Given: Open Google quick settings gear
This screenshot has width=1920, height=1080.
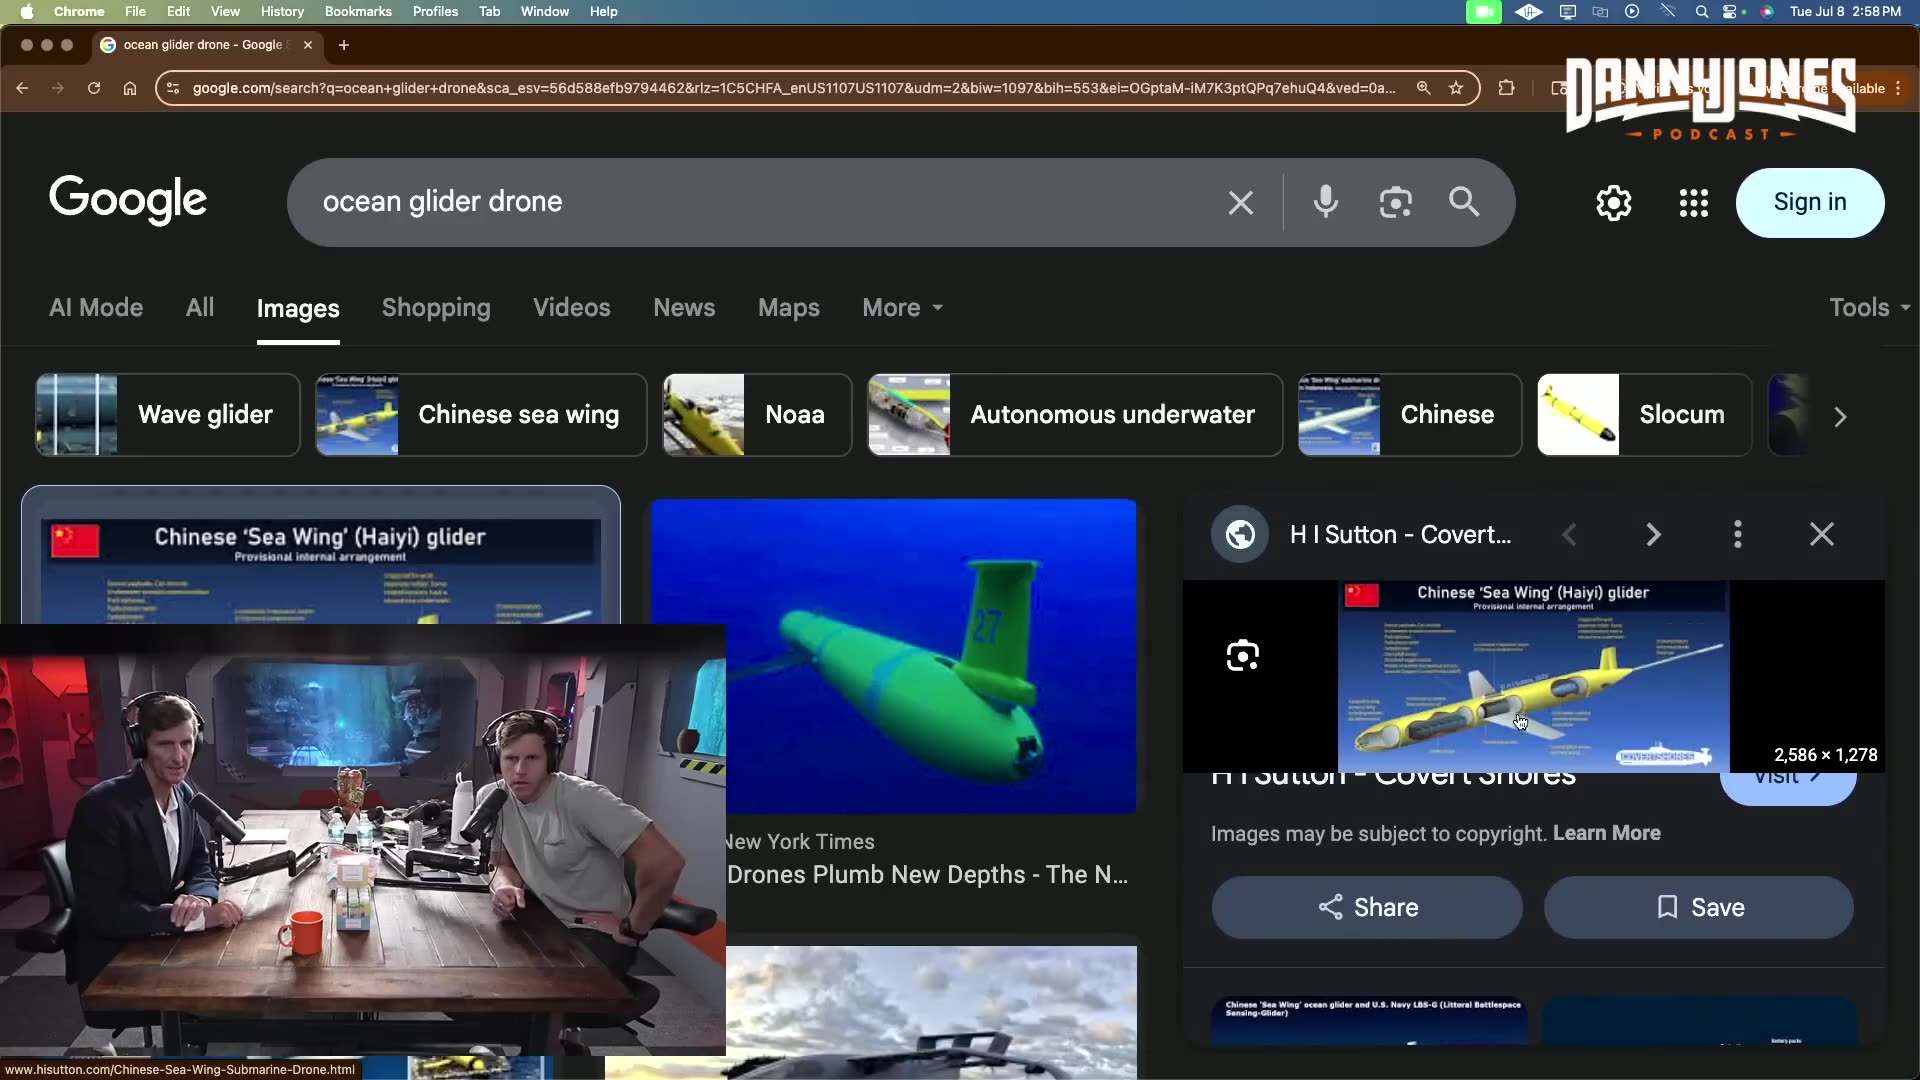Looking at the screenshot, I should (1613, 203).
